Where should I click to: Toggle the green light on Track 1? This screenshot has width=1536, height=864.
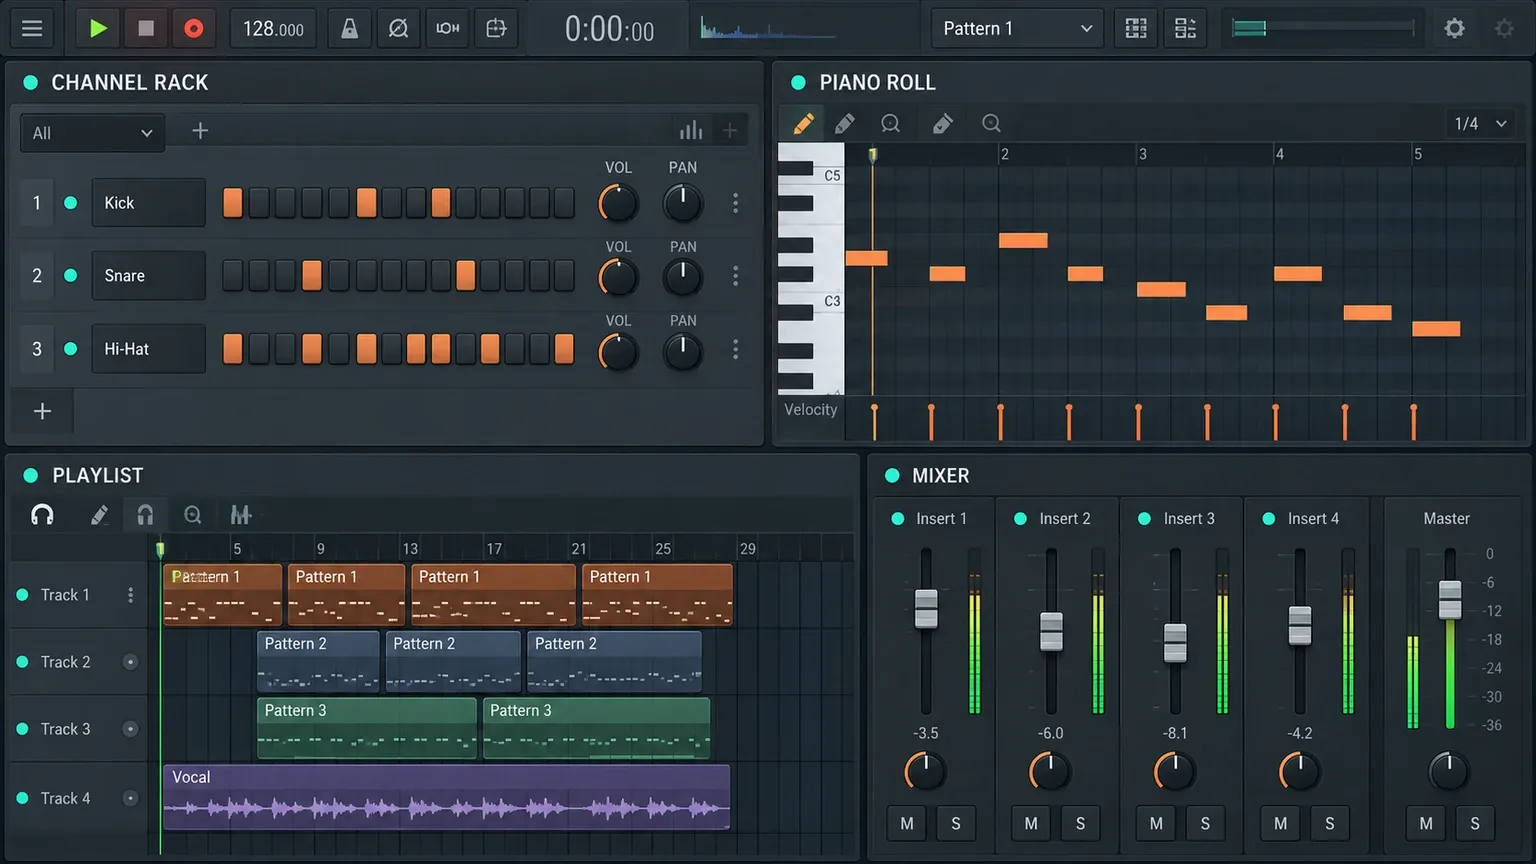coord(22,595)
